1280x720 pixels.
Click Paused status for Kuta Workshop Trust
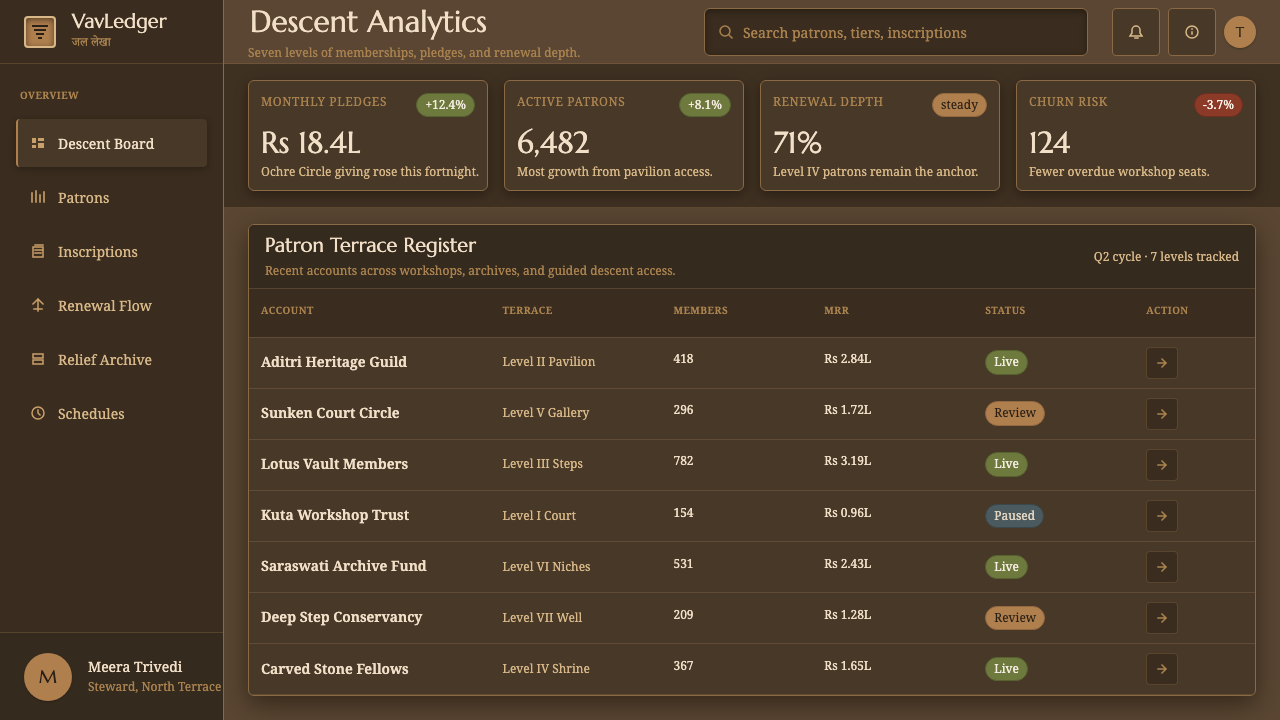pyautogui.click(x=1014, y=516)
